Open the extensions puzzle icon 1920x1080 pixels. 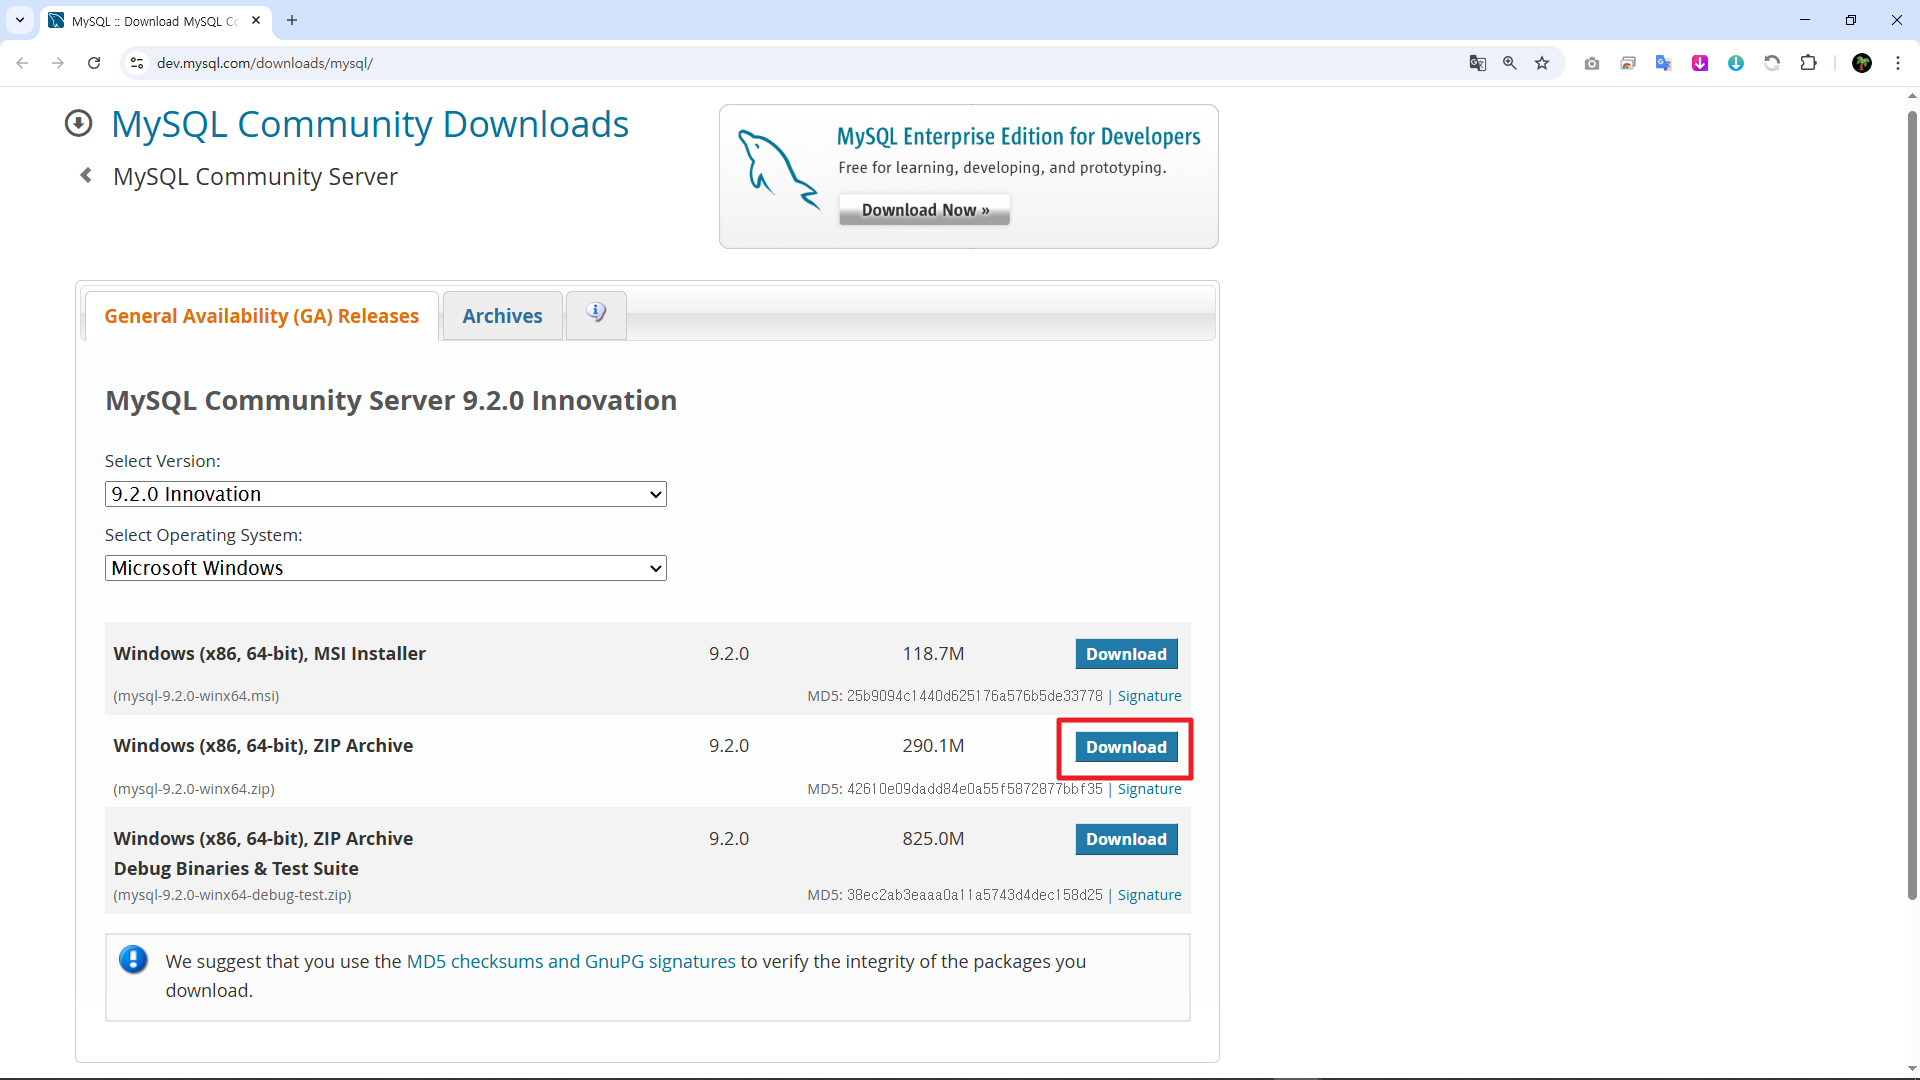tap(1808, 63)
